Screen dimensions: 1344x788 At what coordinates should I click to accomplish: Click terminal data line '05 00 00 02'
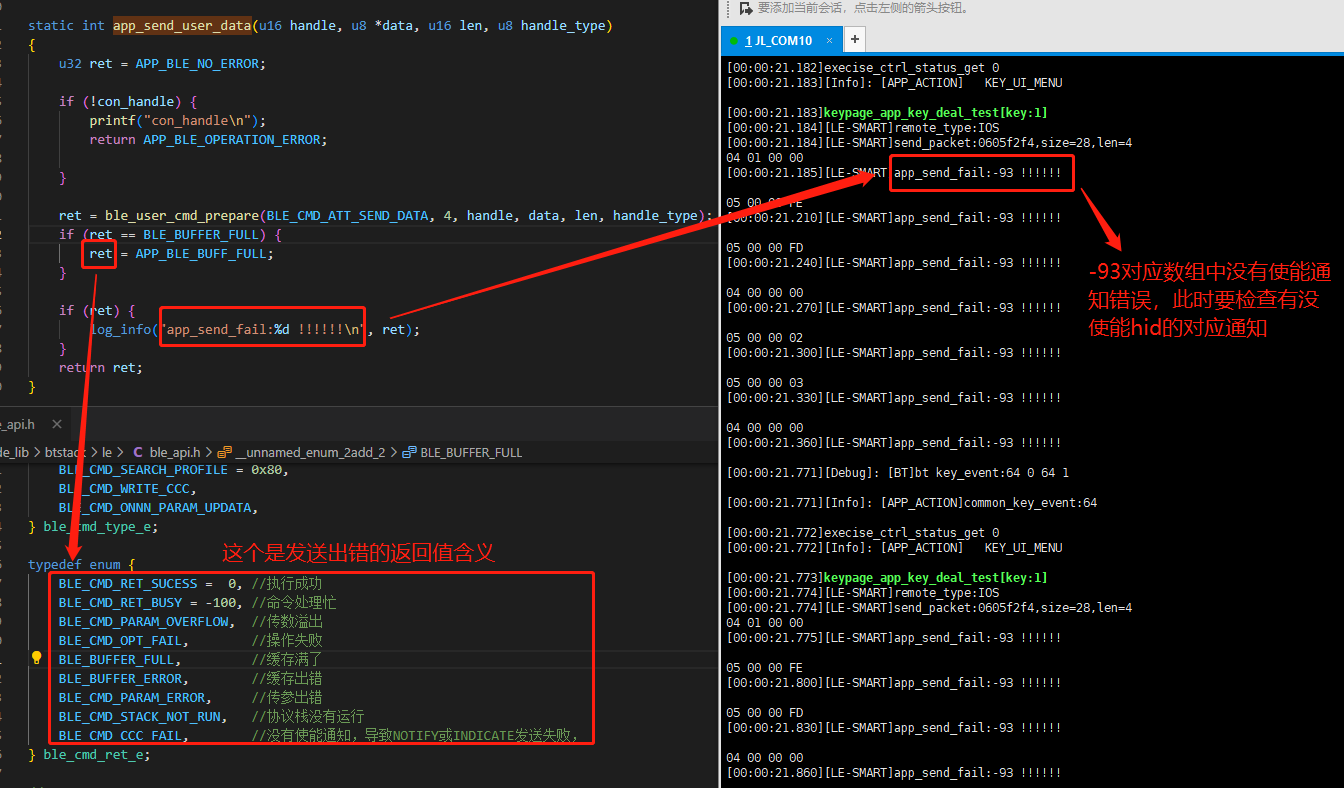coord(764,337)
